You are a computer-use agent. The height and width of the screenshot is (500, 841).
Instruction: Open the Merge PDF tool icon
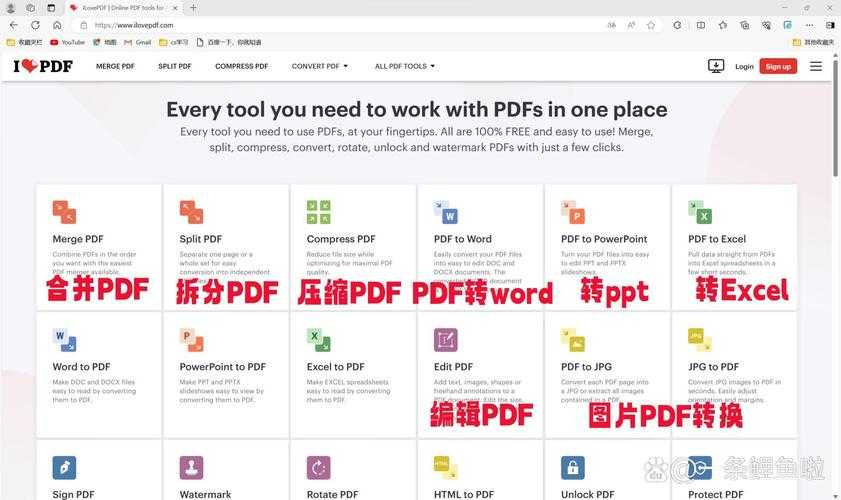click(x=64, y=212)
